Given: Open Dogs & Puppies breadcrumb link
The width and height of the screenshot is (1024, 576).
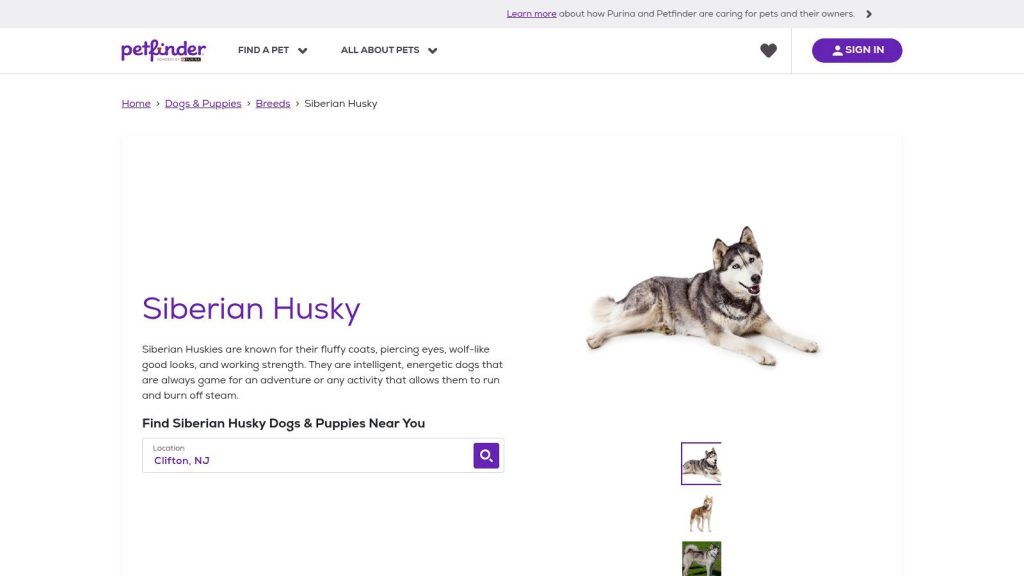Looking at the screenshot, I should click(203, 103).
